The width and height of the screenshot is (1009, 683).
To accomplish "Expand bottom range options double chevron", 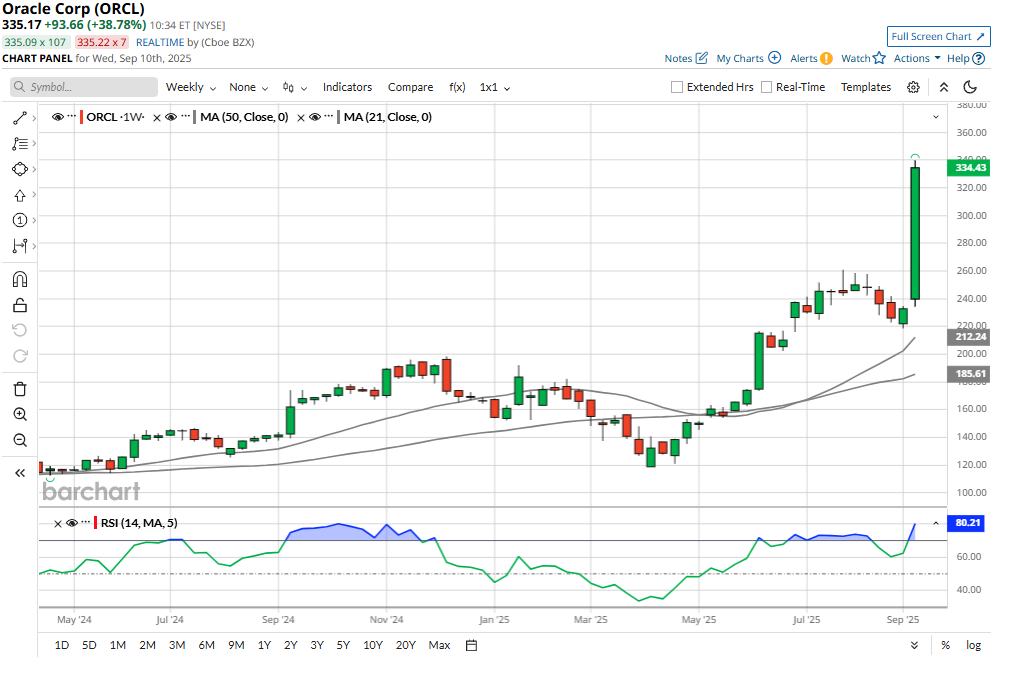I will tap(914, 645).
